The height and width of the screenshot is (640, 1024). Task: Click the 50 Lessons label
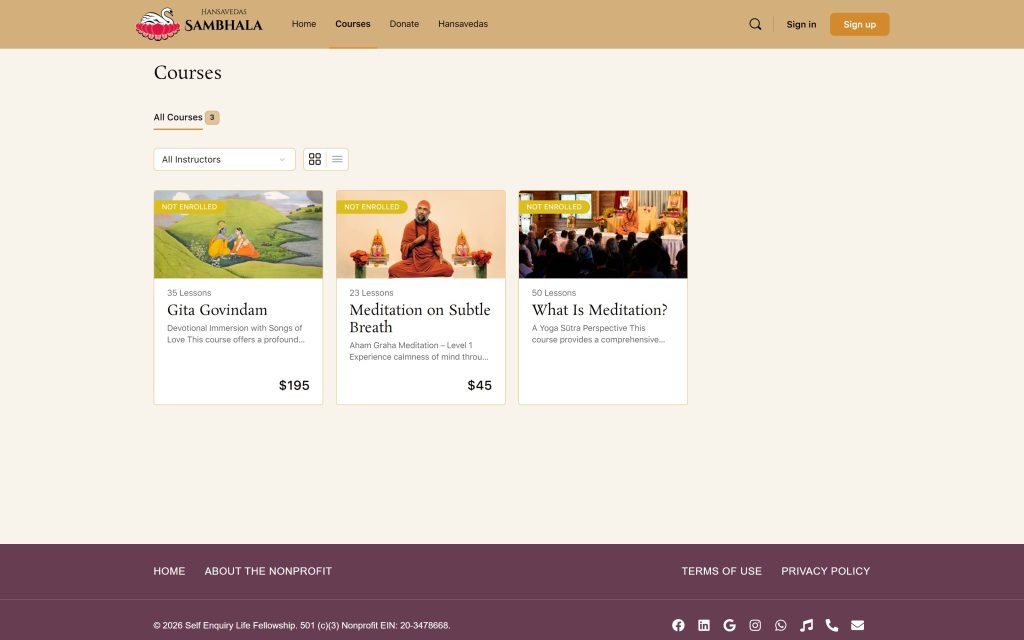pos(554,293)
